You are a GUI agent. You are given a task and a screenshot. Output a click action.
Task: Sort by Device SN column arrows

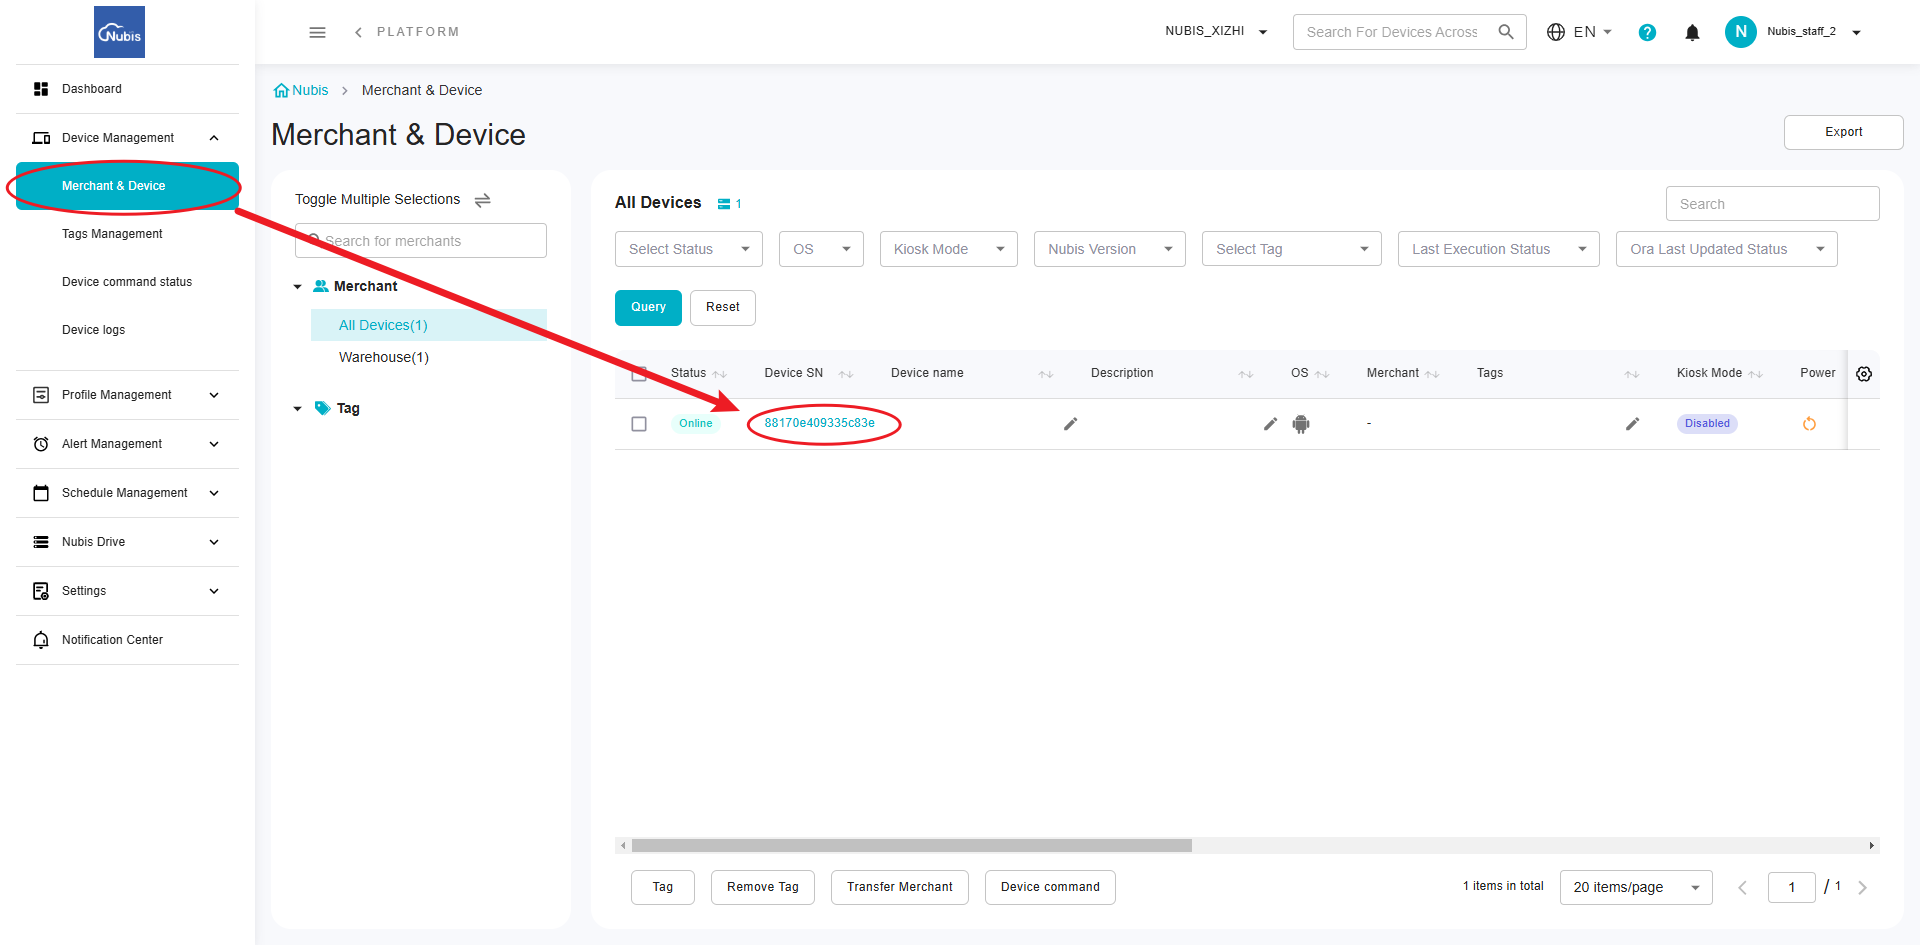[x=846, y=374]
